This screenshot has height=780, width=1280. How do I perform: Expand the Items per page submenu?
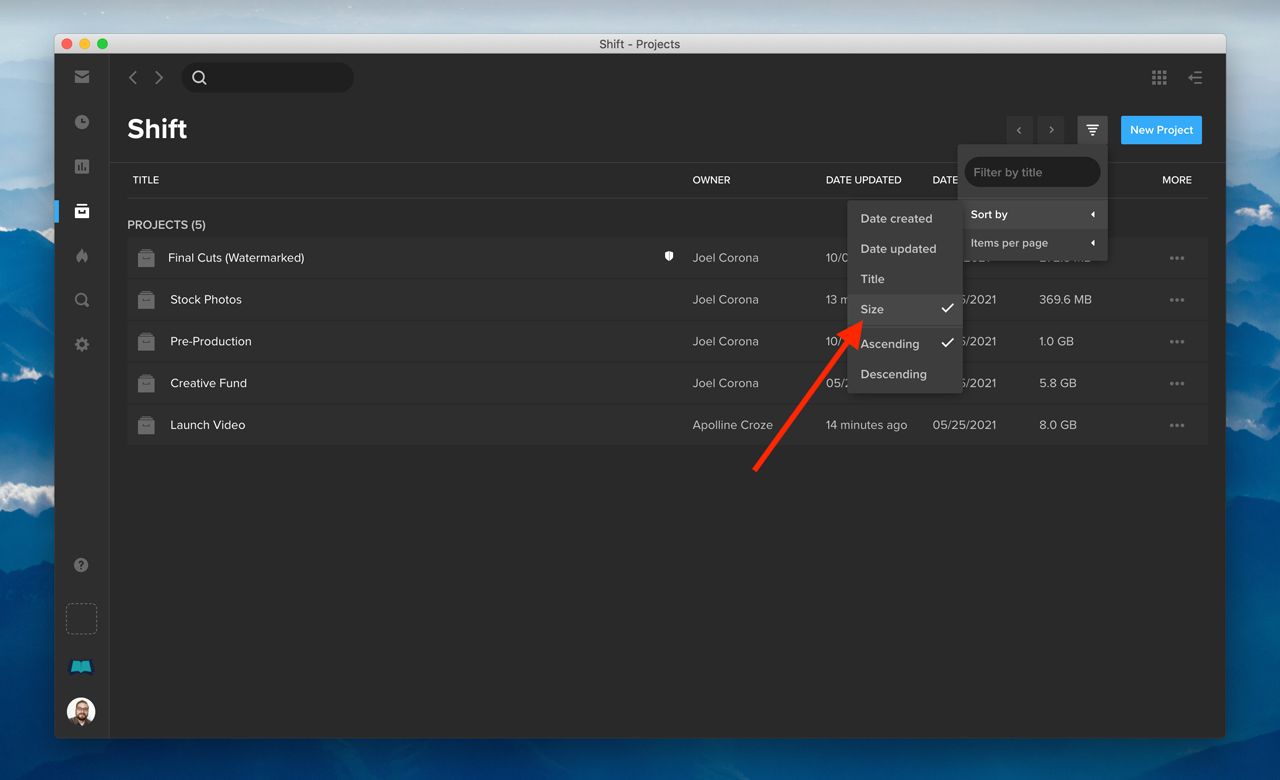pyautogui.click(x=1032, y=243)
